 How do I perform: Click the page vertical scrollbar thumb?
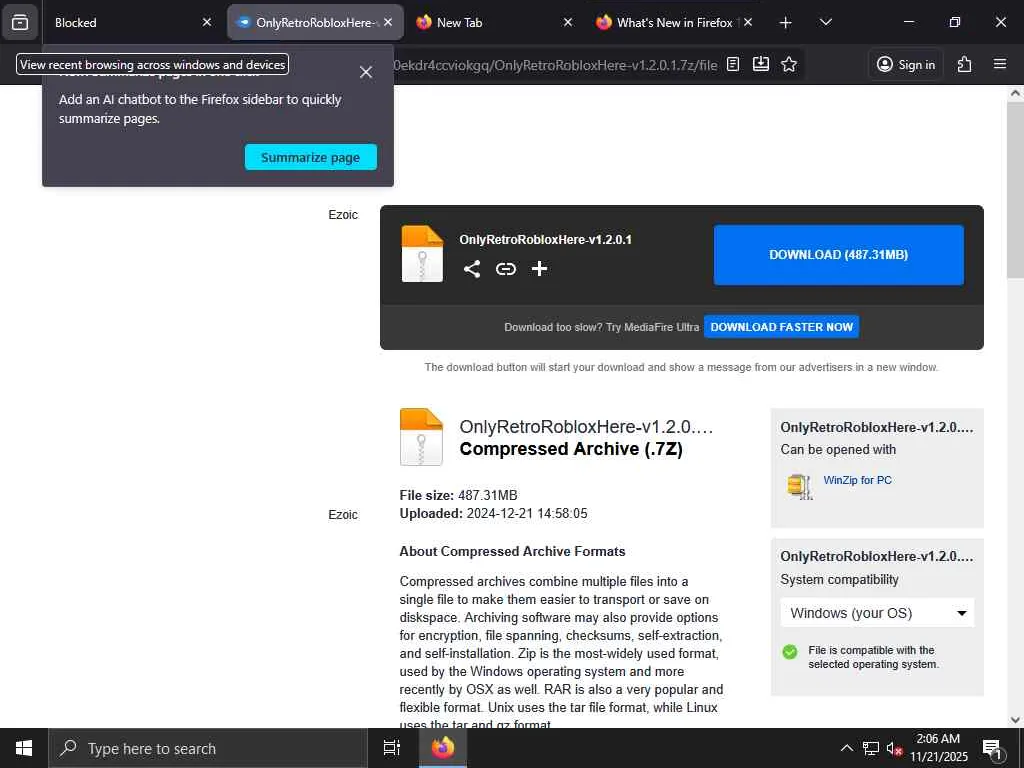click(1015, 189)
